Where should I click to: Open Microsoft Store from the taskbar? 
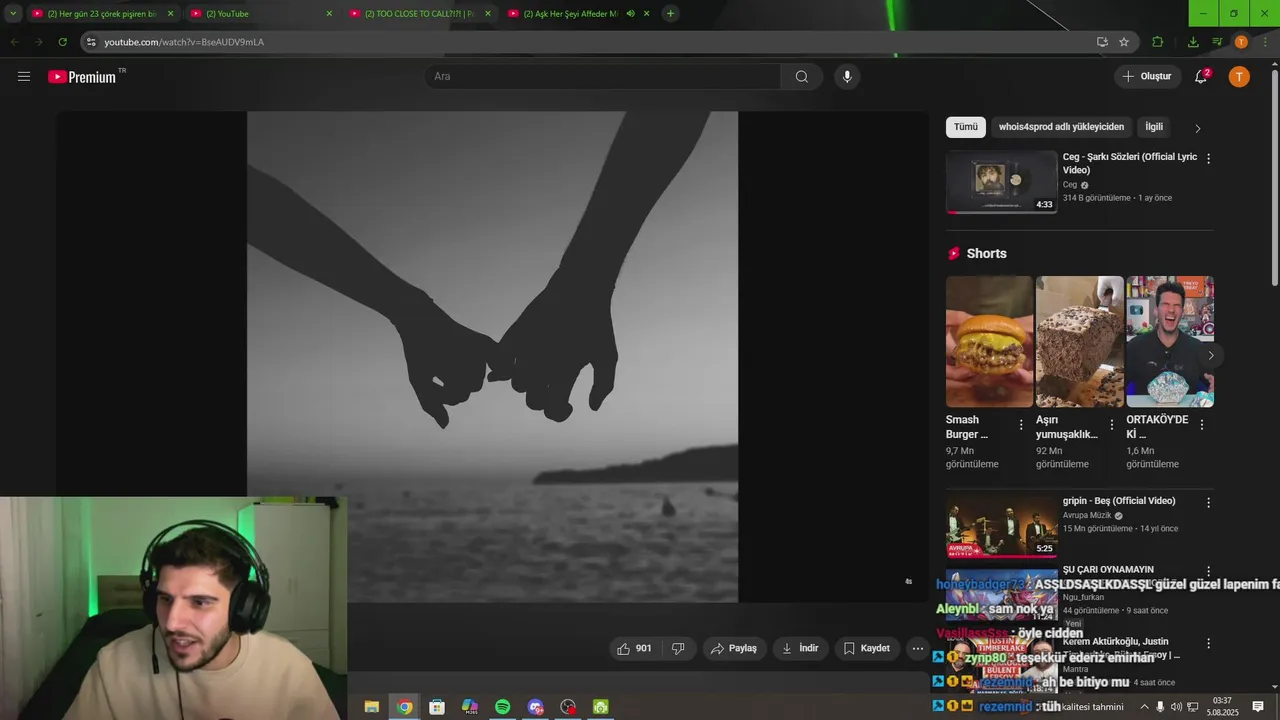(x=437, y=707)
